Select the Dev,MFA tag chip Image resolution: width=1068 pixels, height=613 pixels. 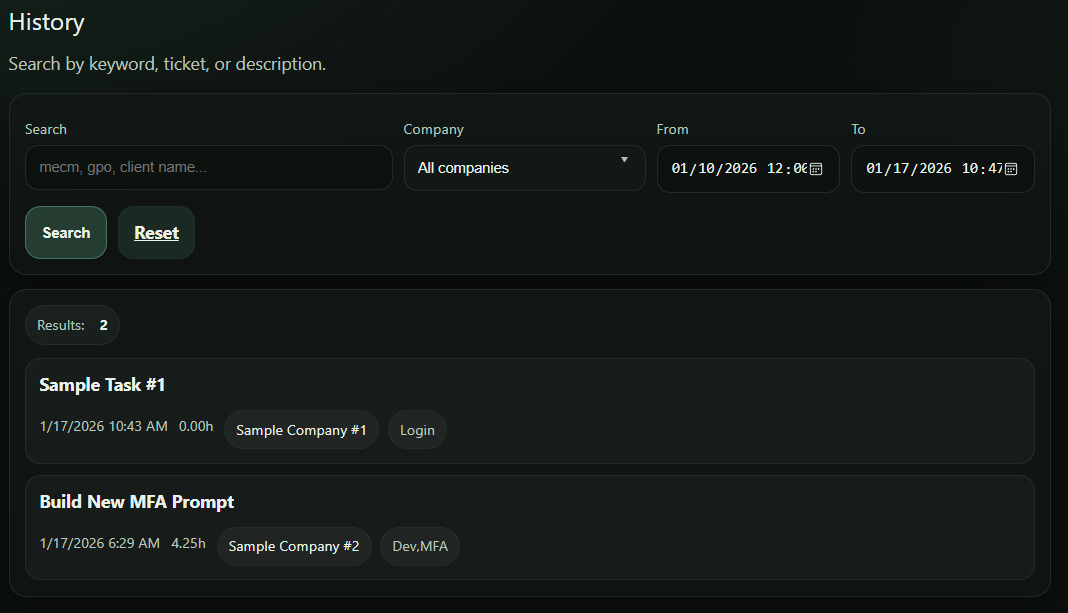tap(419, 546)
